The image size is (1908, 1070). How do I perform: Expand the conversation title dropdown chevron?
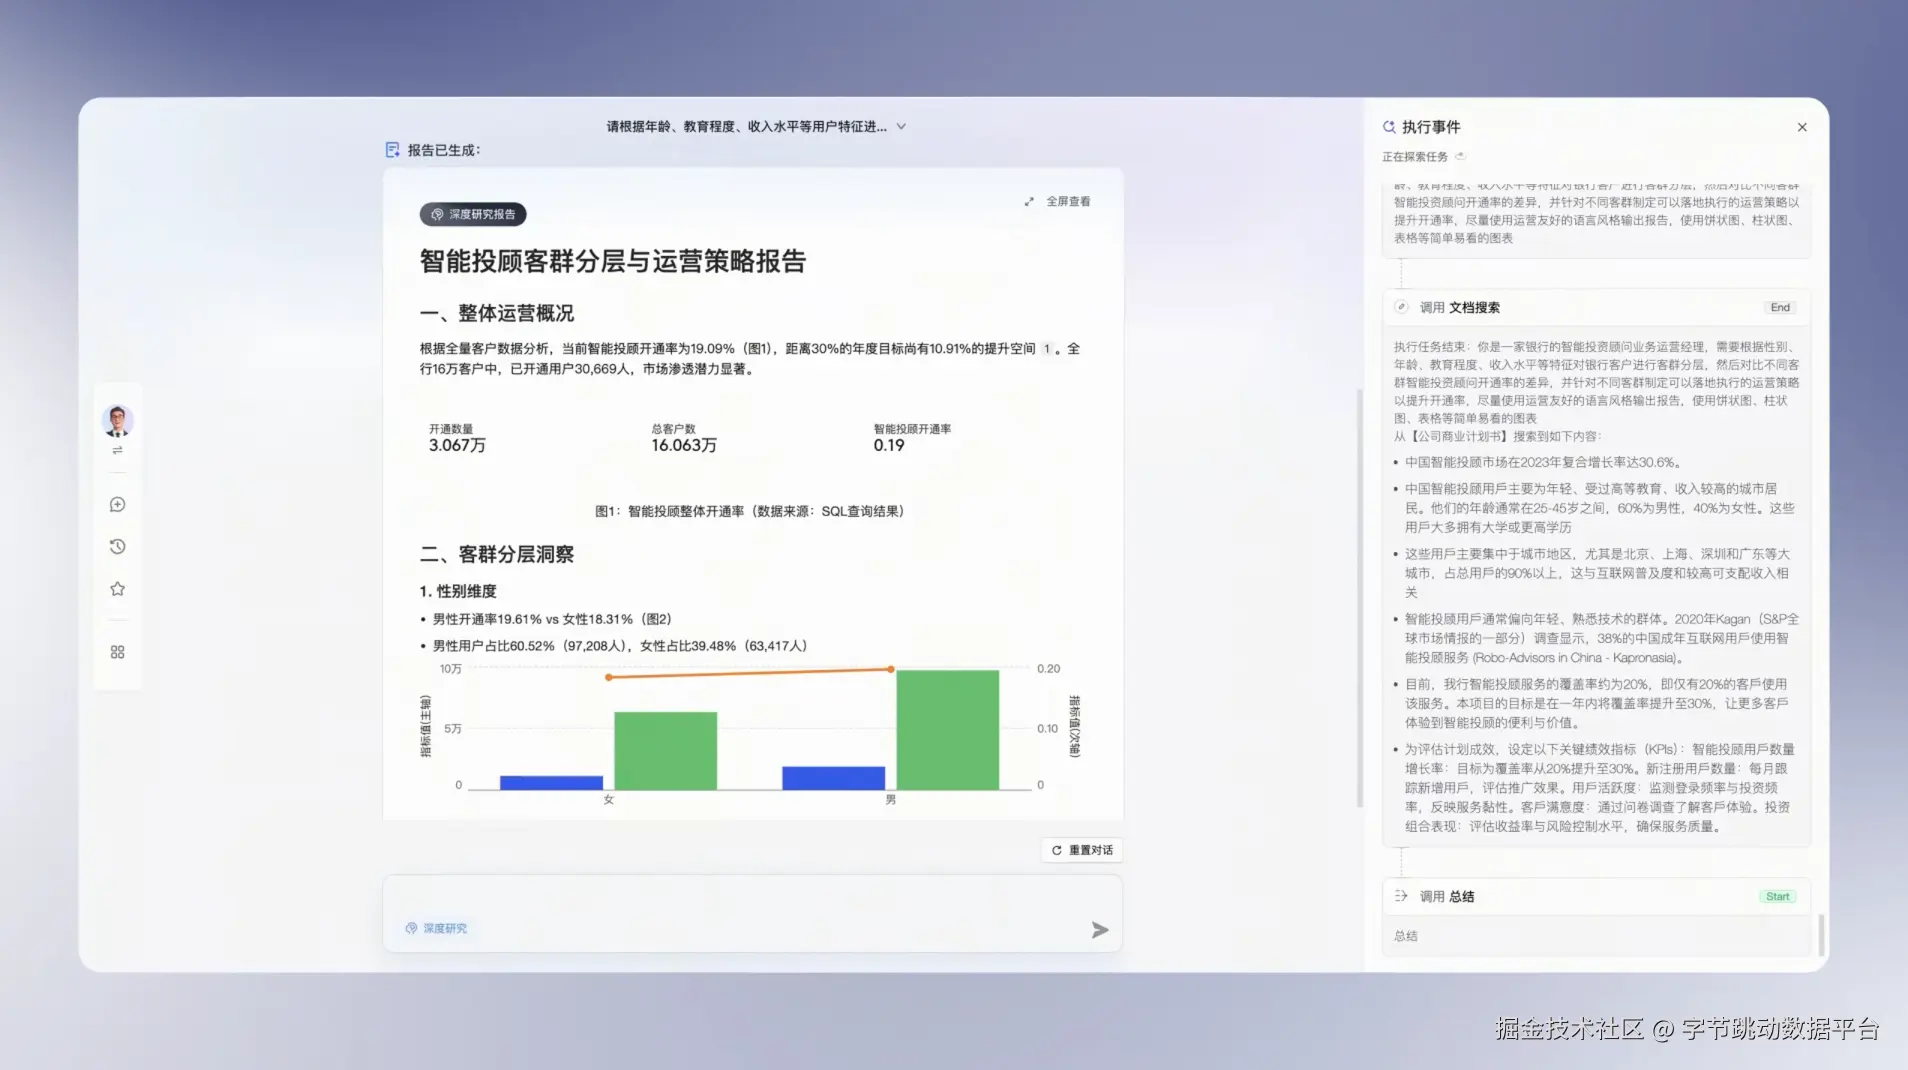[x=901, y=127]
